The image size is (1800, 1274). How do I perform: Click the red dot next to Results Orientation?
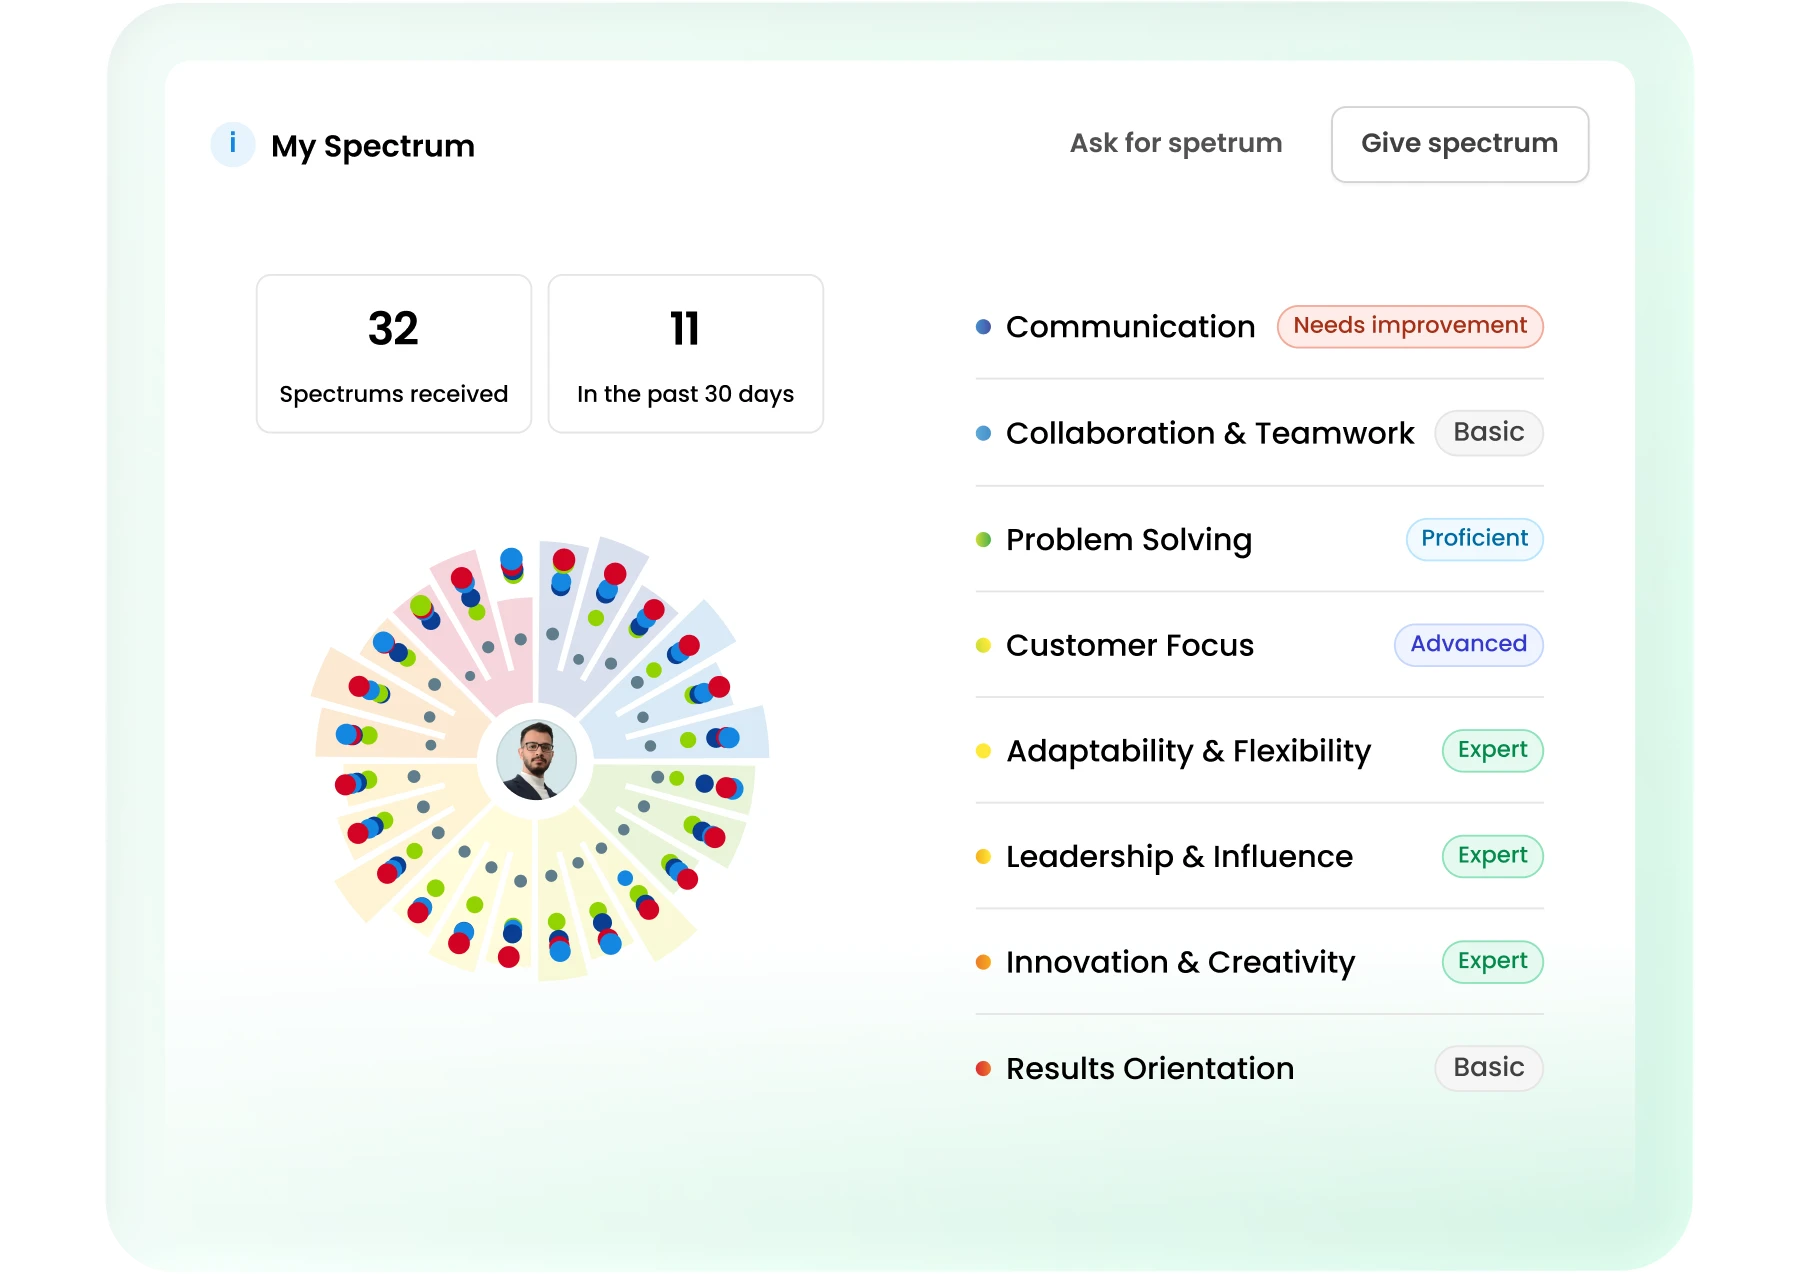(982, 1067)
